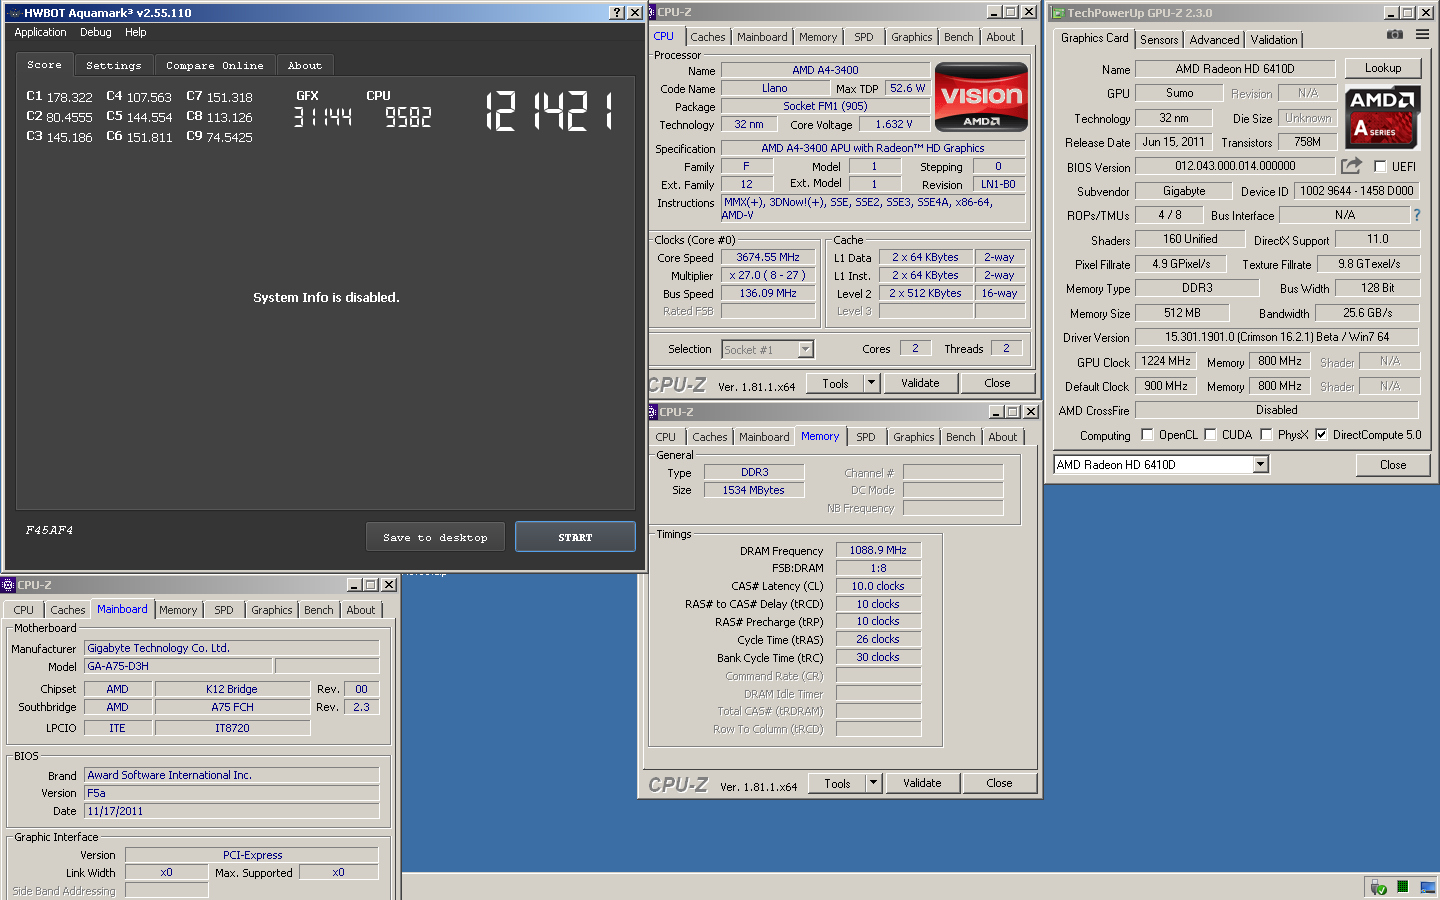Open the GPU-Z hamburger menu icon

click(1422, 34)
